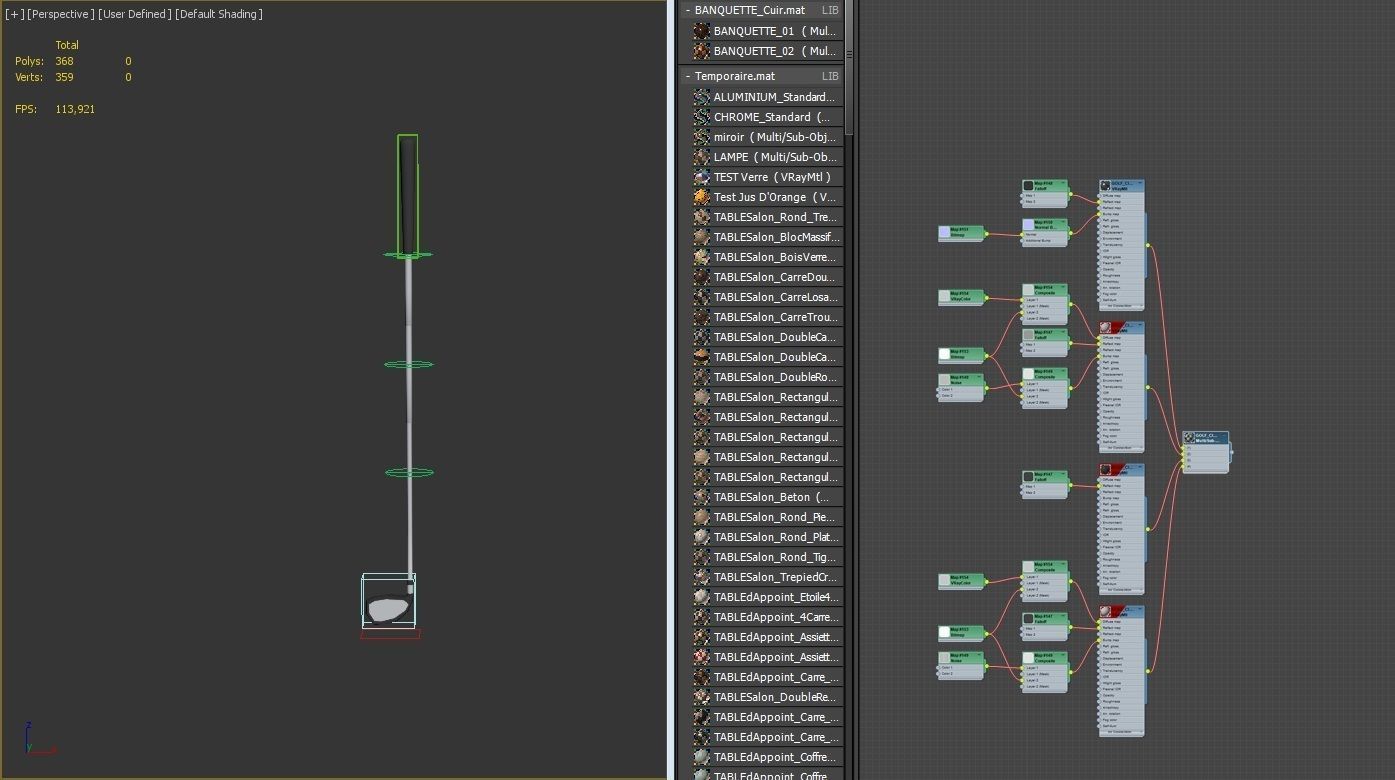This screenshot has width=1395, height=780.
Task: Select the TABLESalon_DoubleRe material row
Action: 766,697
